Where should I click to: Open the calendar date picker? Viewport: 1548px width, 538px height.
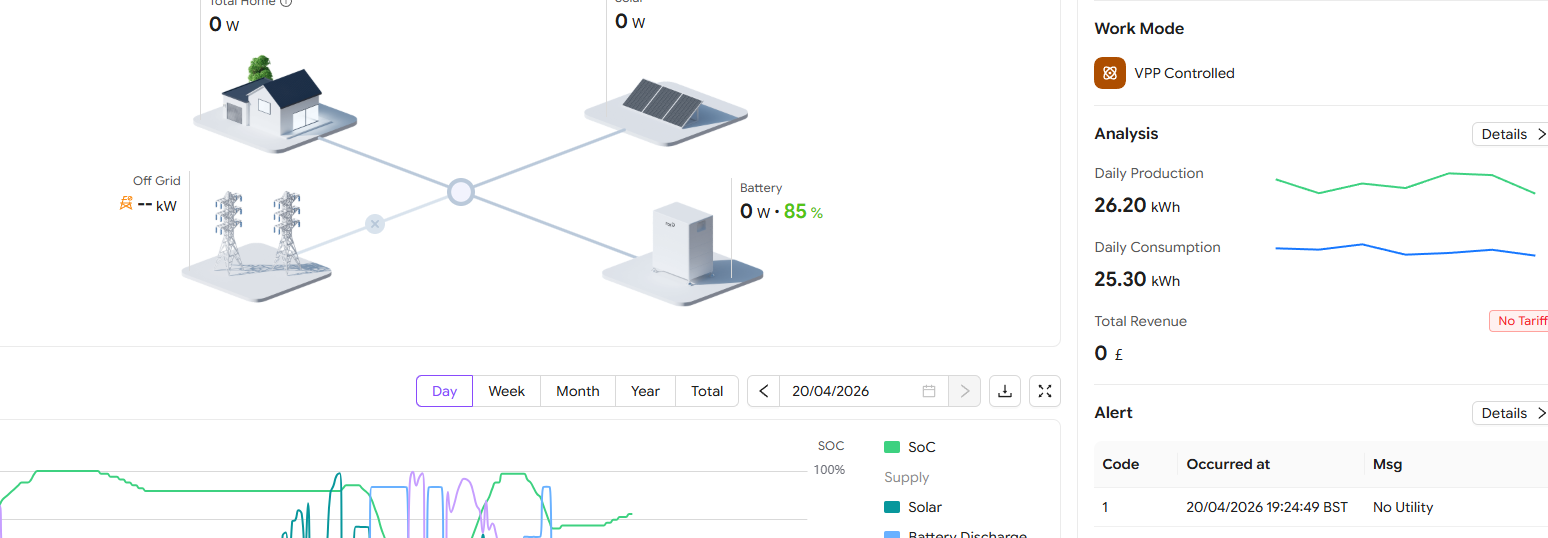point(929,391)
